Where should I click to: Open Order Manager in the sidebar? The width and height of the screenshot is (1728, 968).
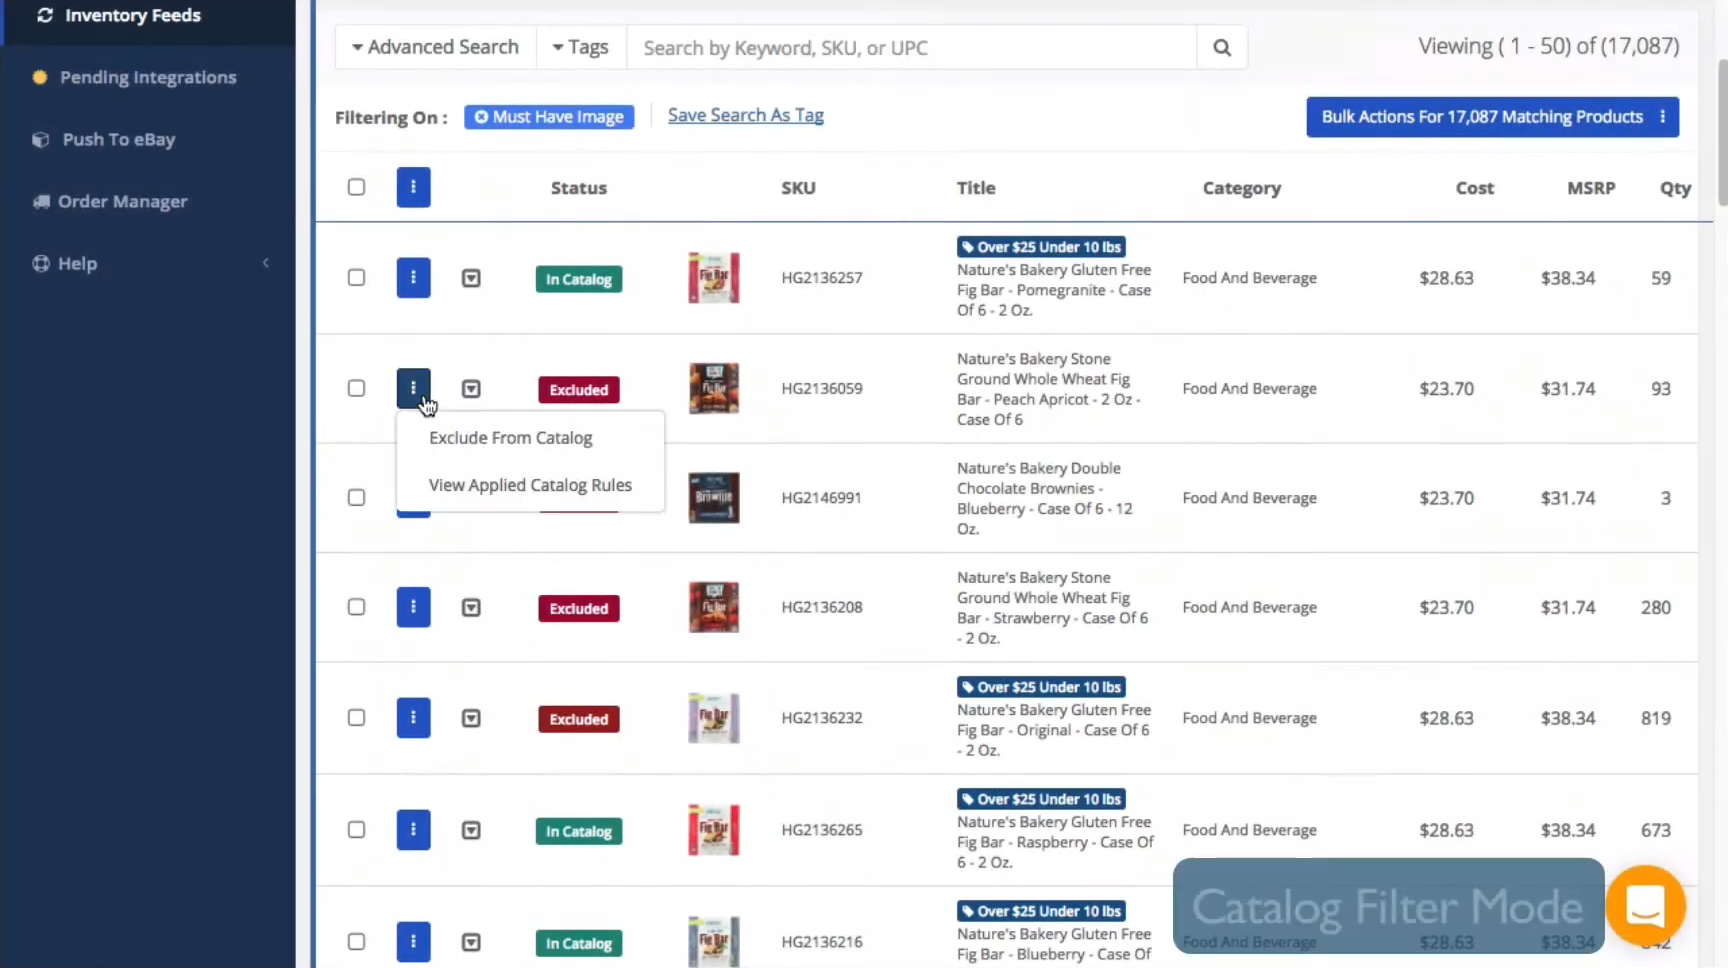tap(110, 201)
